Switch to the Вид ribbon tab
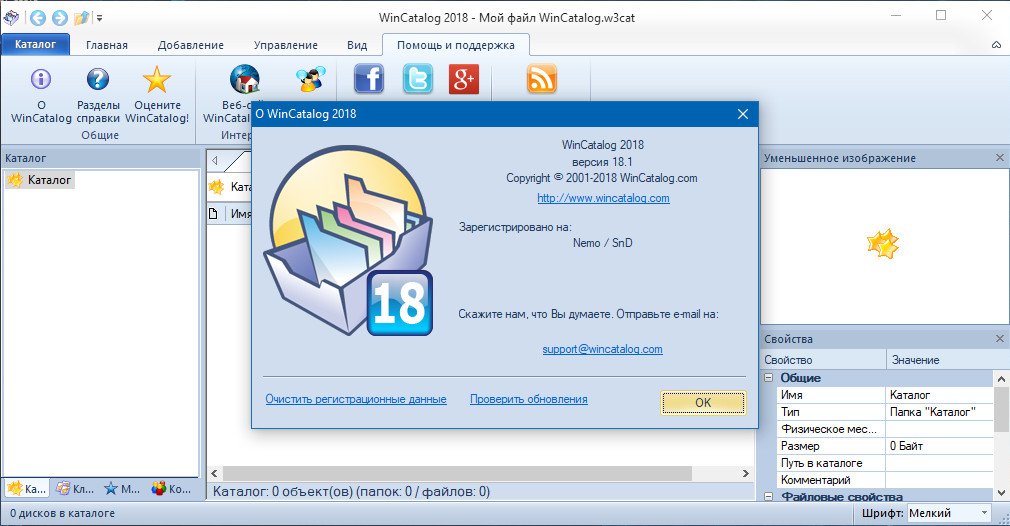This screenshot has width=1010, height=526. click(357, 45)
